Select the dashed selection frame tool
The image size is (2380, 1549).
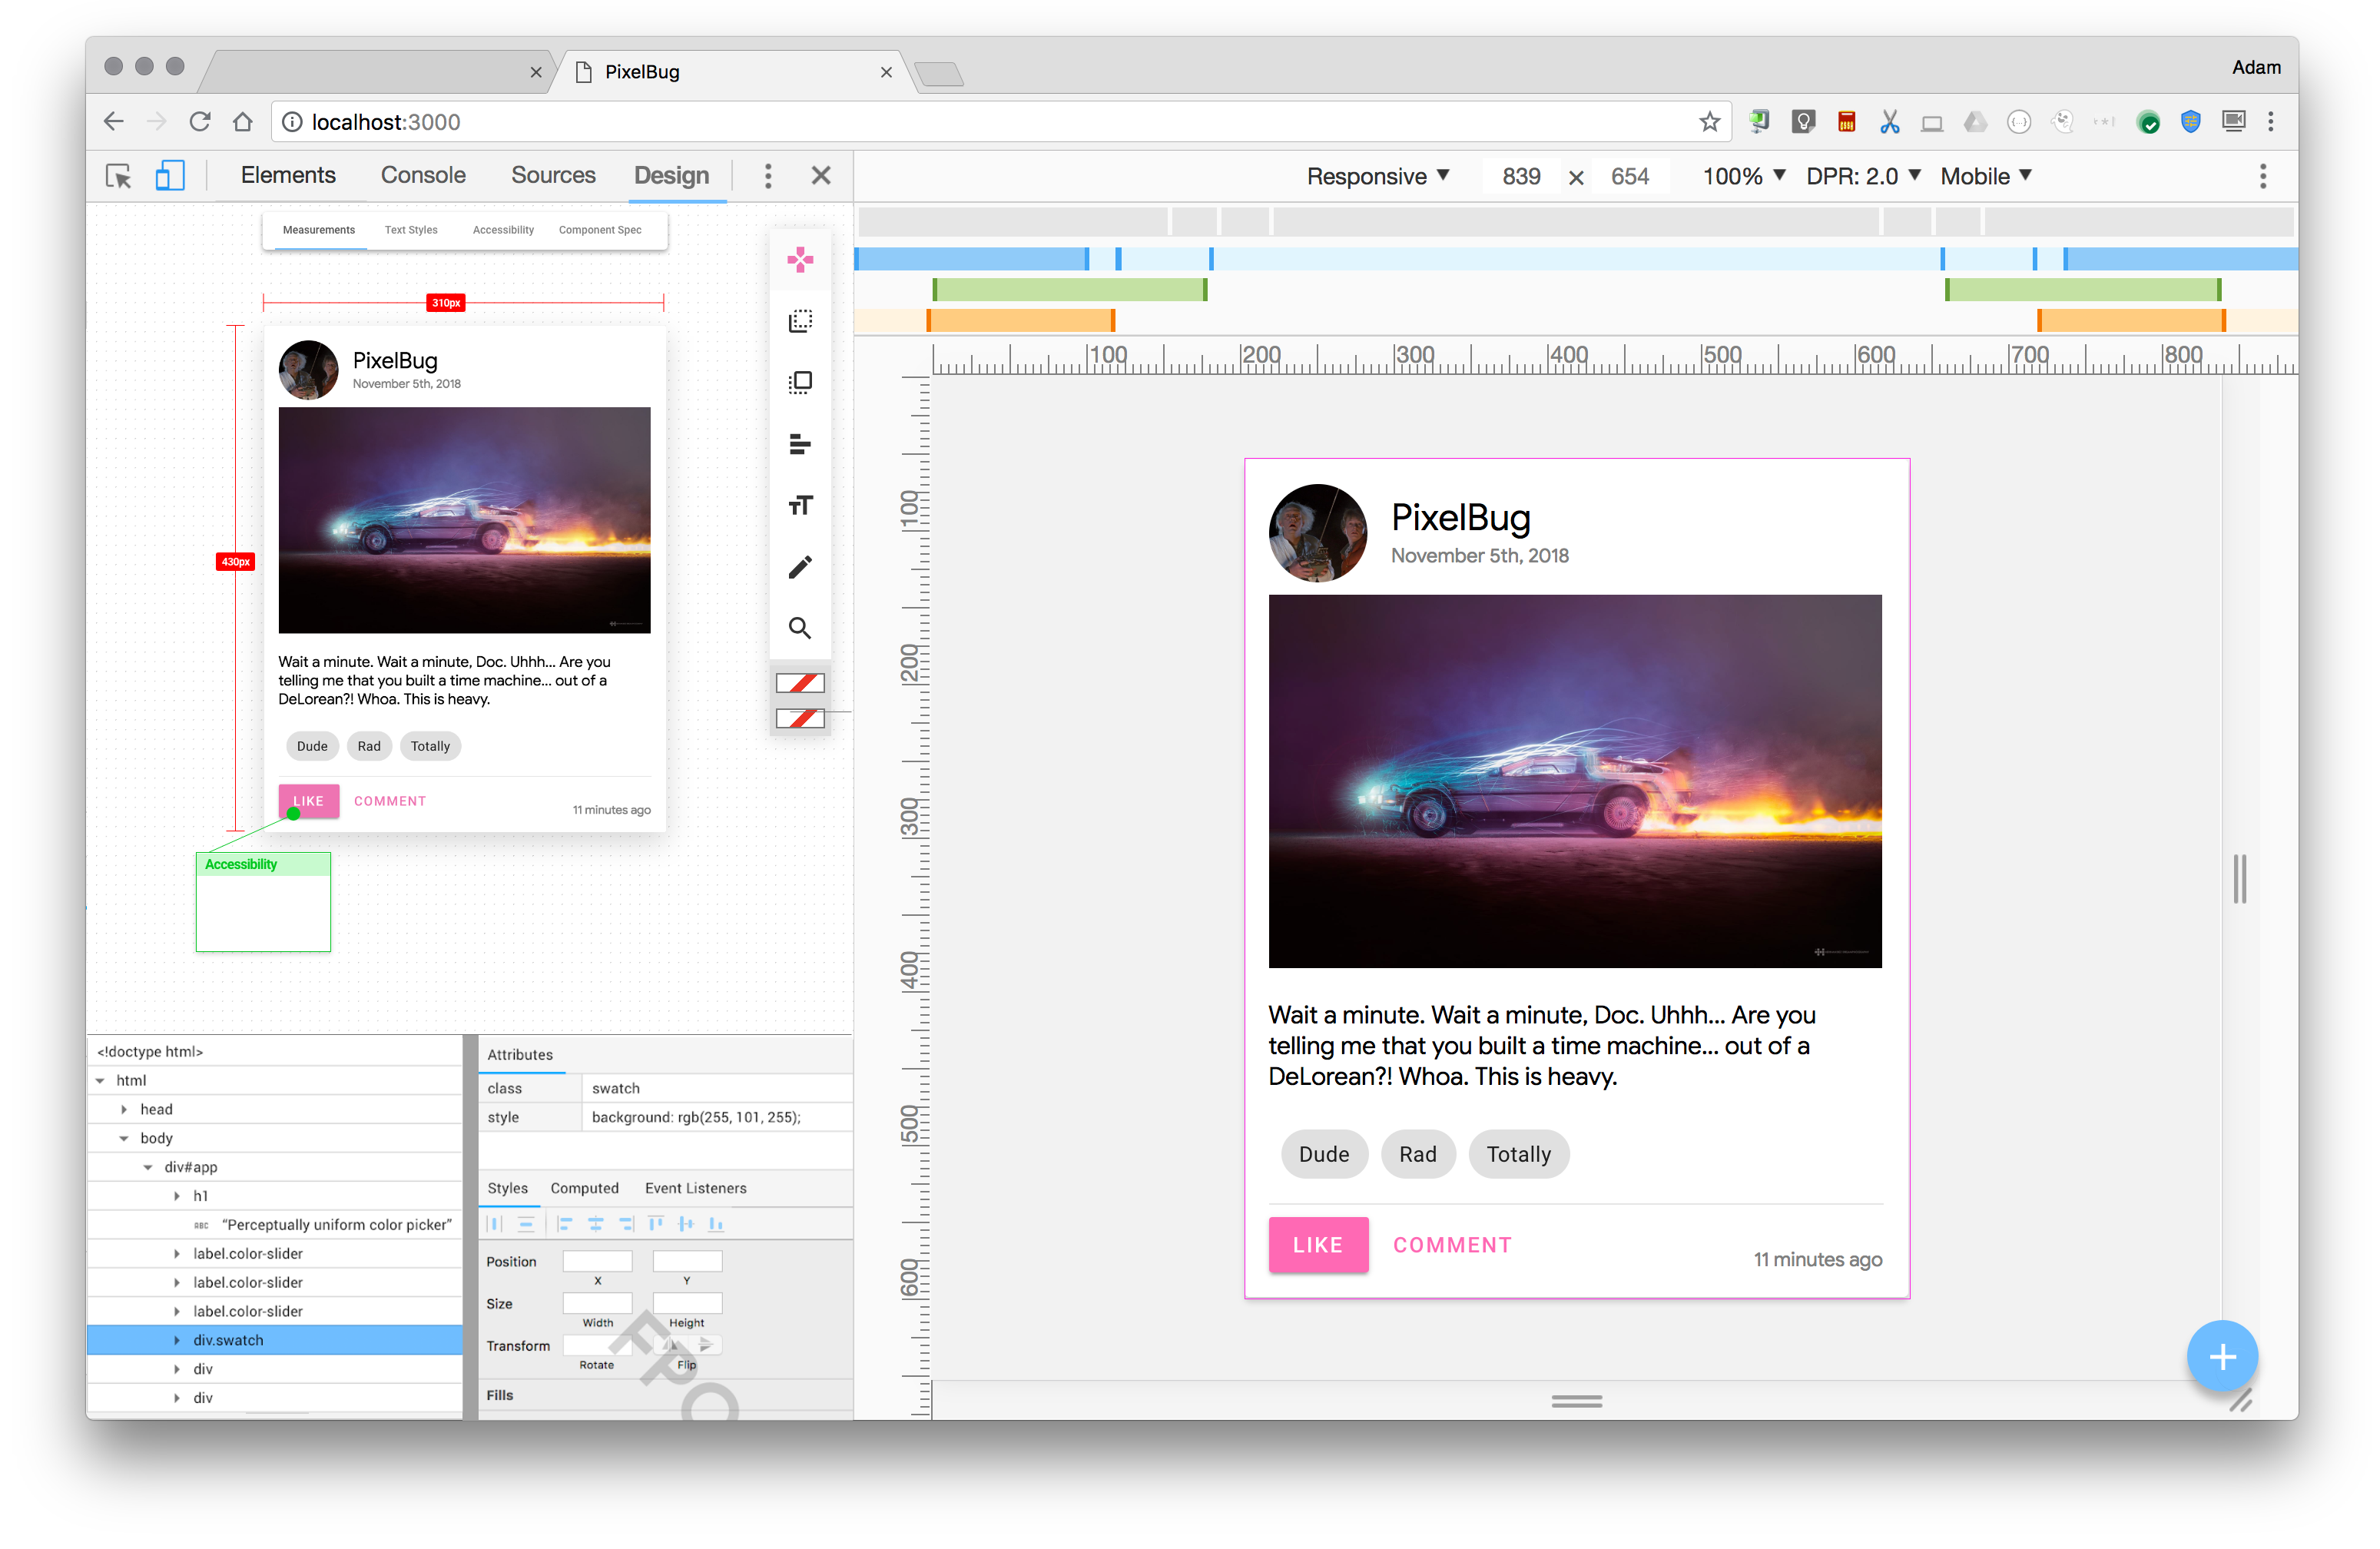pyautogui.click(x=800, y=322)
